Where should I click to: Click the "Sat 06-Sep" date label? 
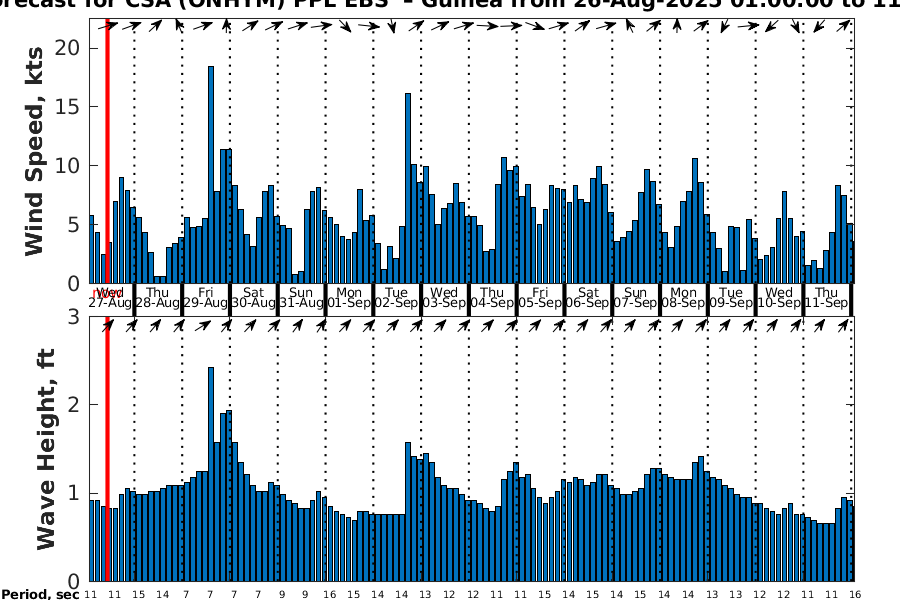(588, 298)
